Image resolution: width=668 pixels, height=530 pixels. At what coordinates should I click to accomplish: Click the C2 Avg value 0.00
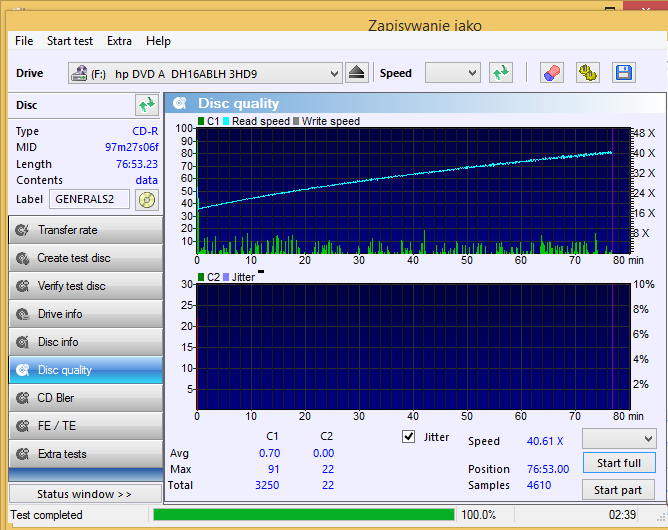tap(324, 453)
